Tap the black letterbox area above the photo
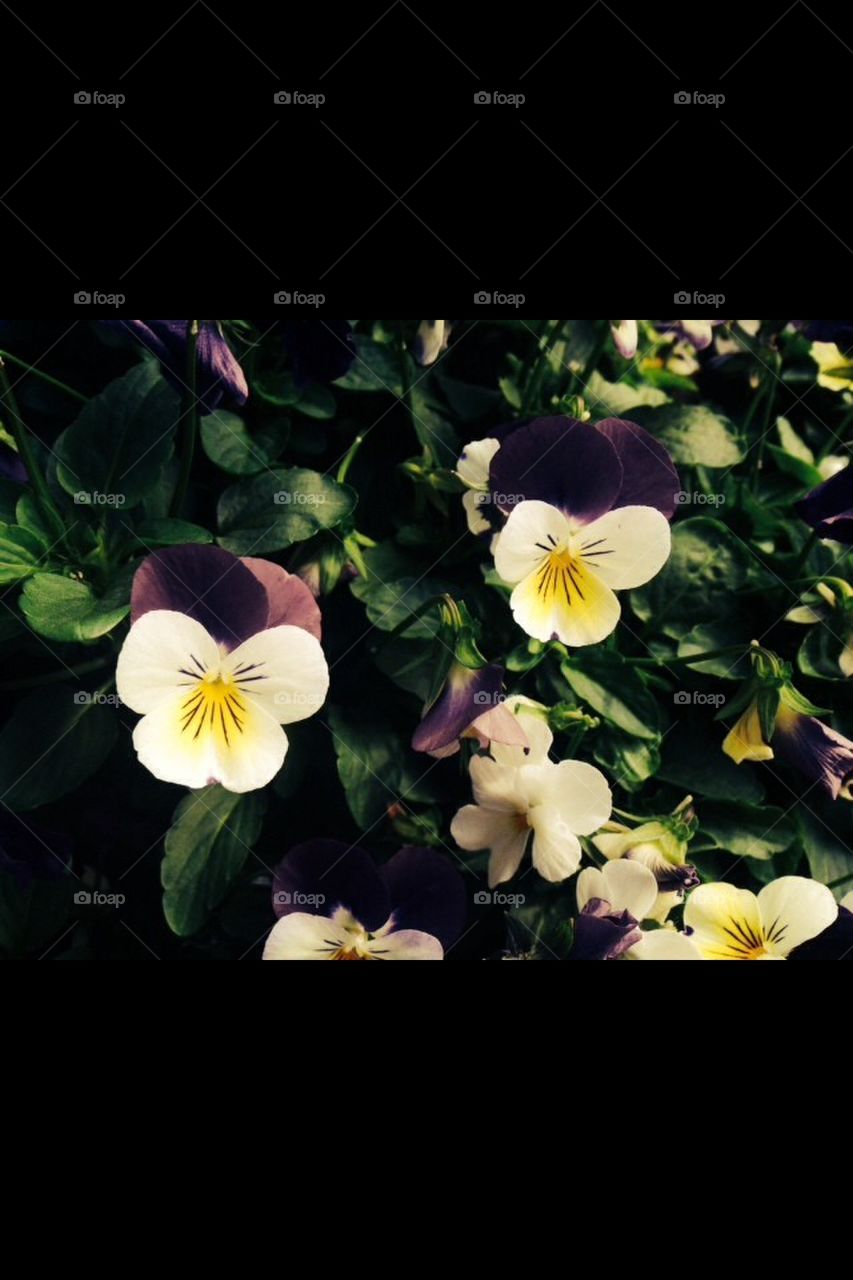Viewport: 853px width, 1280px height. coord(426,200)
